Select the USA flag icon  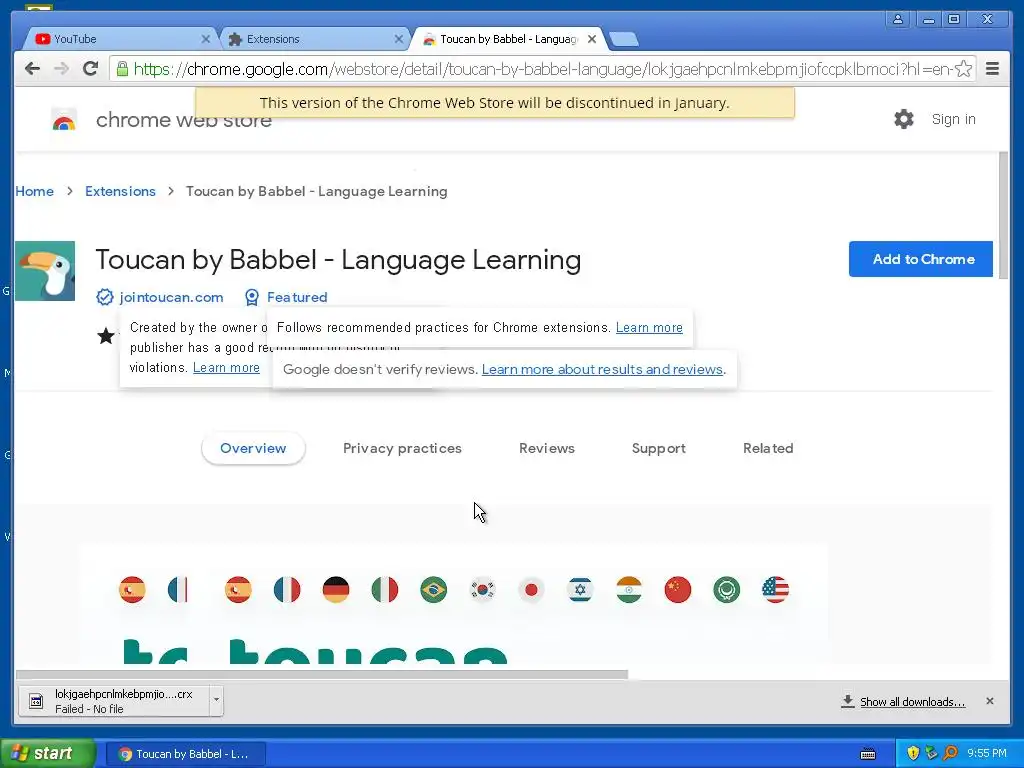(x=775, y=590)
